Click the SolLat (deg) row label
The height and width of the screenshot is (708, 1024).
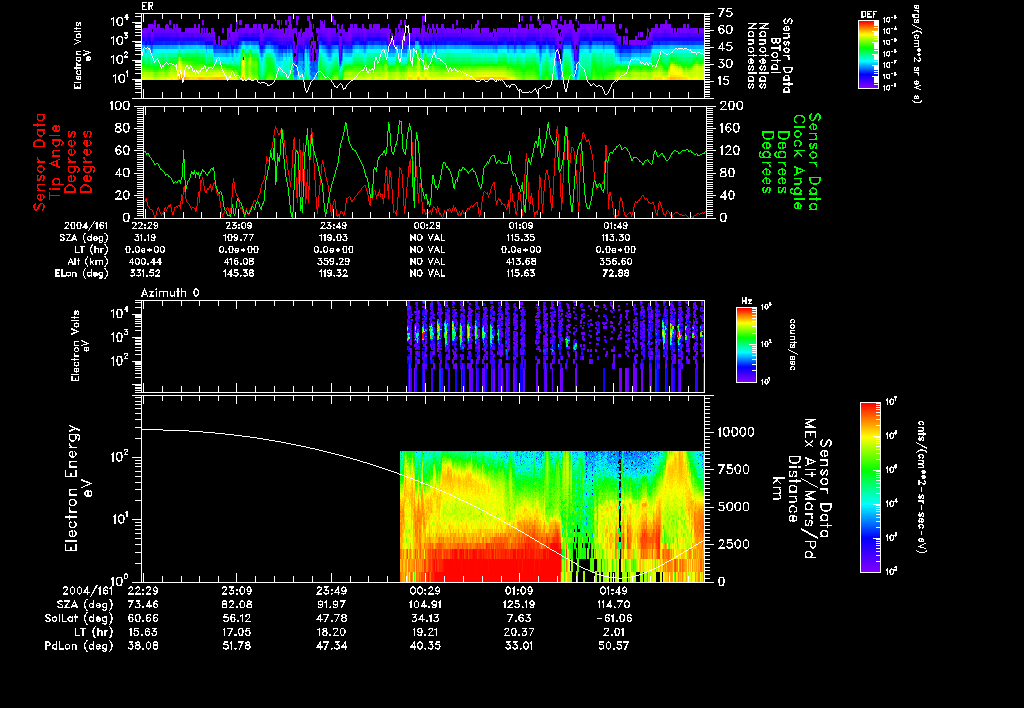coord(78,618)
